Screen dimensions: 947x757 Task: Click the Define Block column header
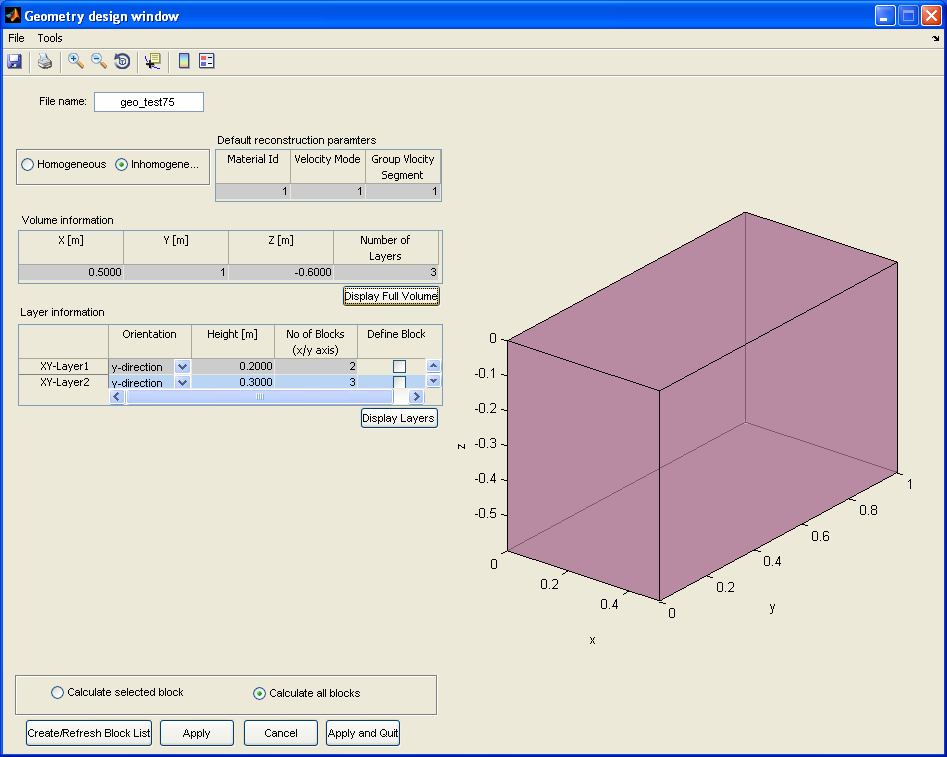coord(397,342)
